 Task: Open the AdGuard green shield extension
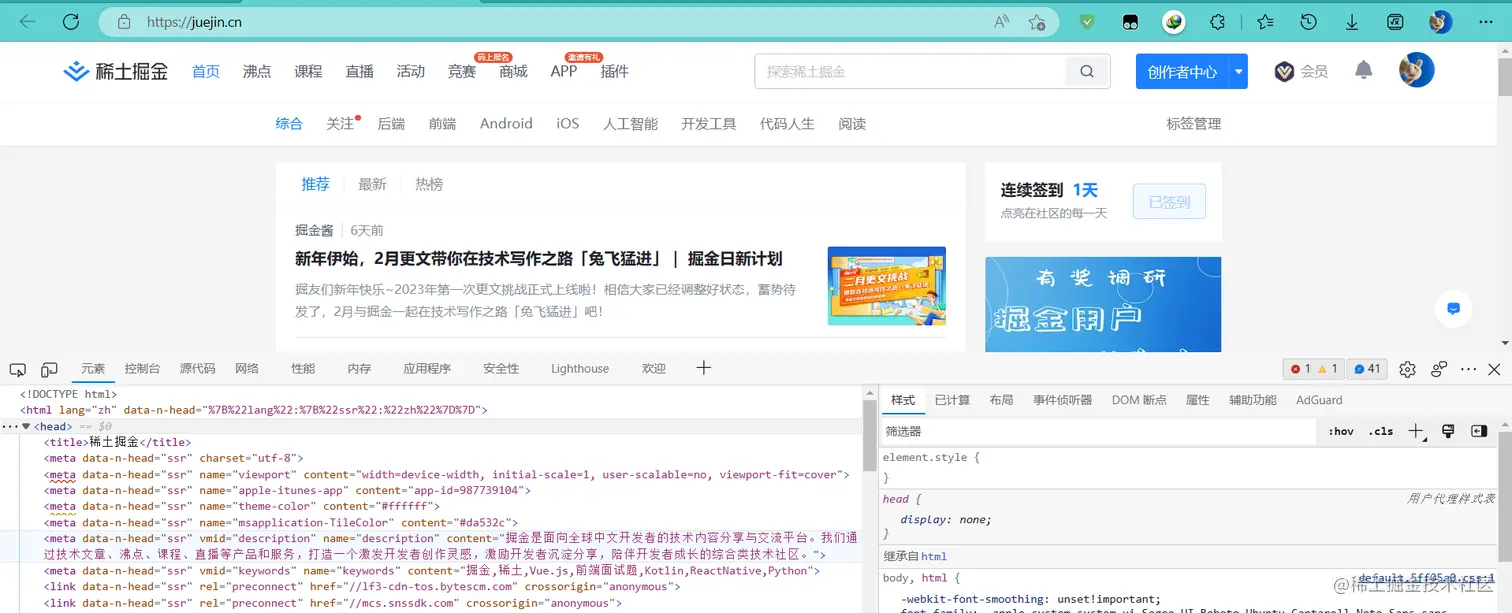point(1087,21)
